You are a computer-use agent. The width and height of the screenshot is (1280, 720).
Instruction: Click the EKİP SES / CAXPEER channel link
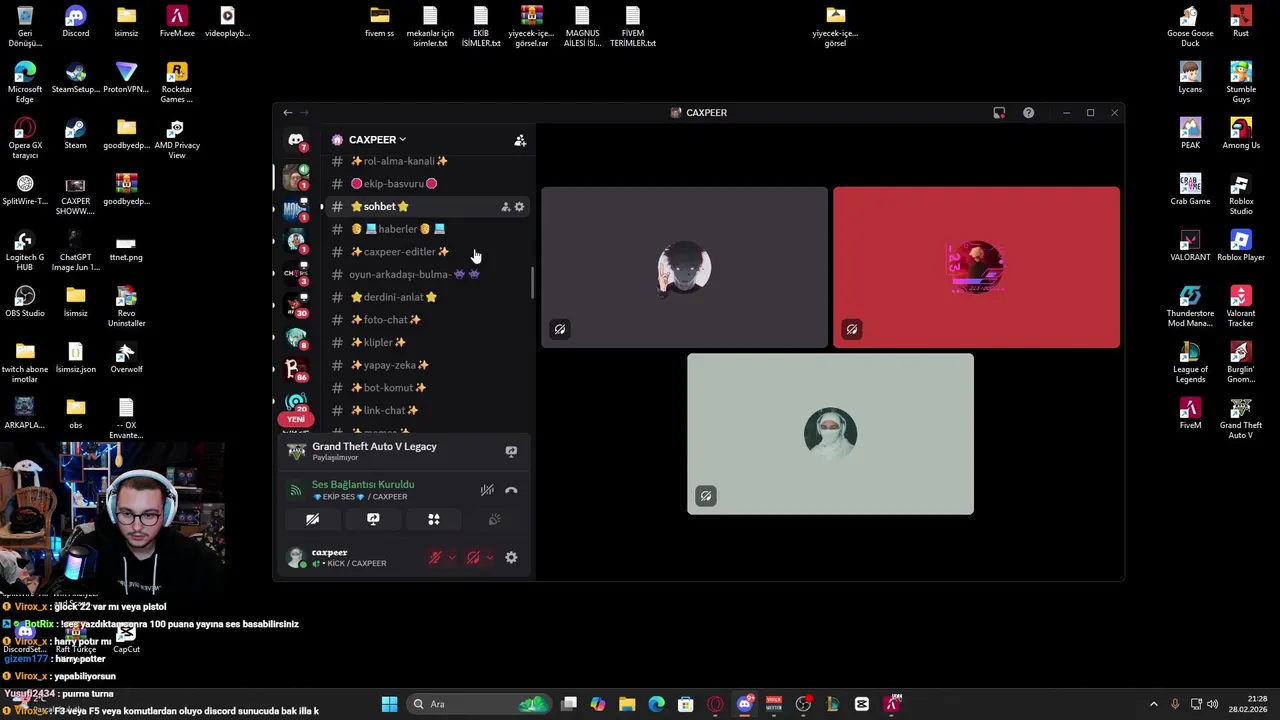click(361, 497)
